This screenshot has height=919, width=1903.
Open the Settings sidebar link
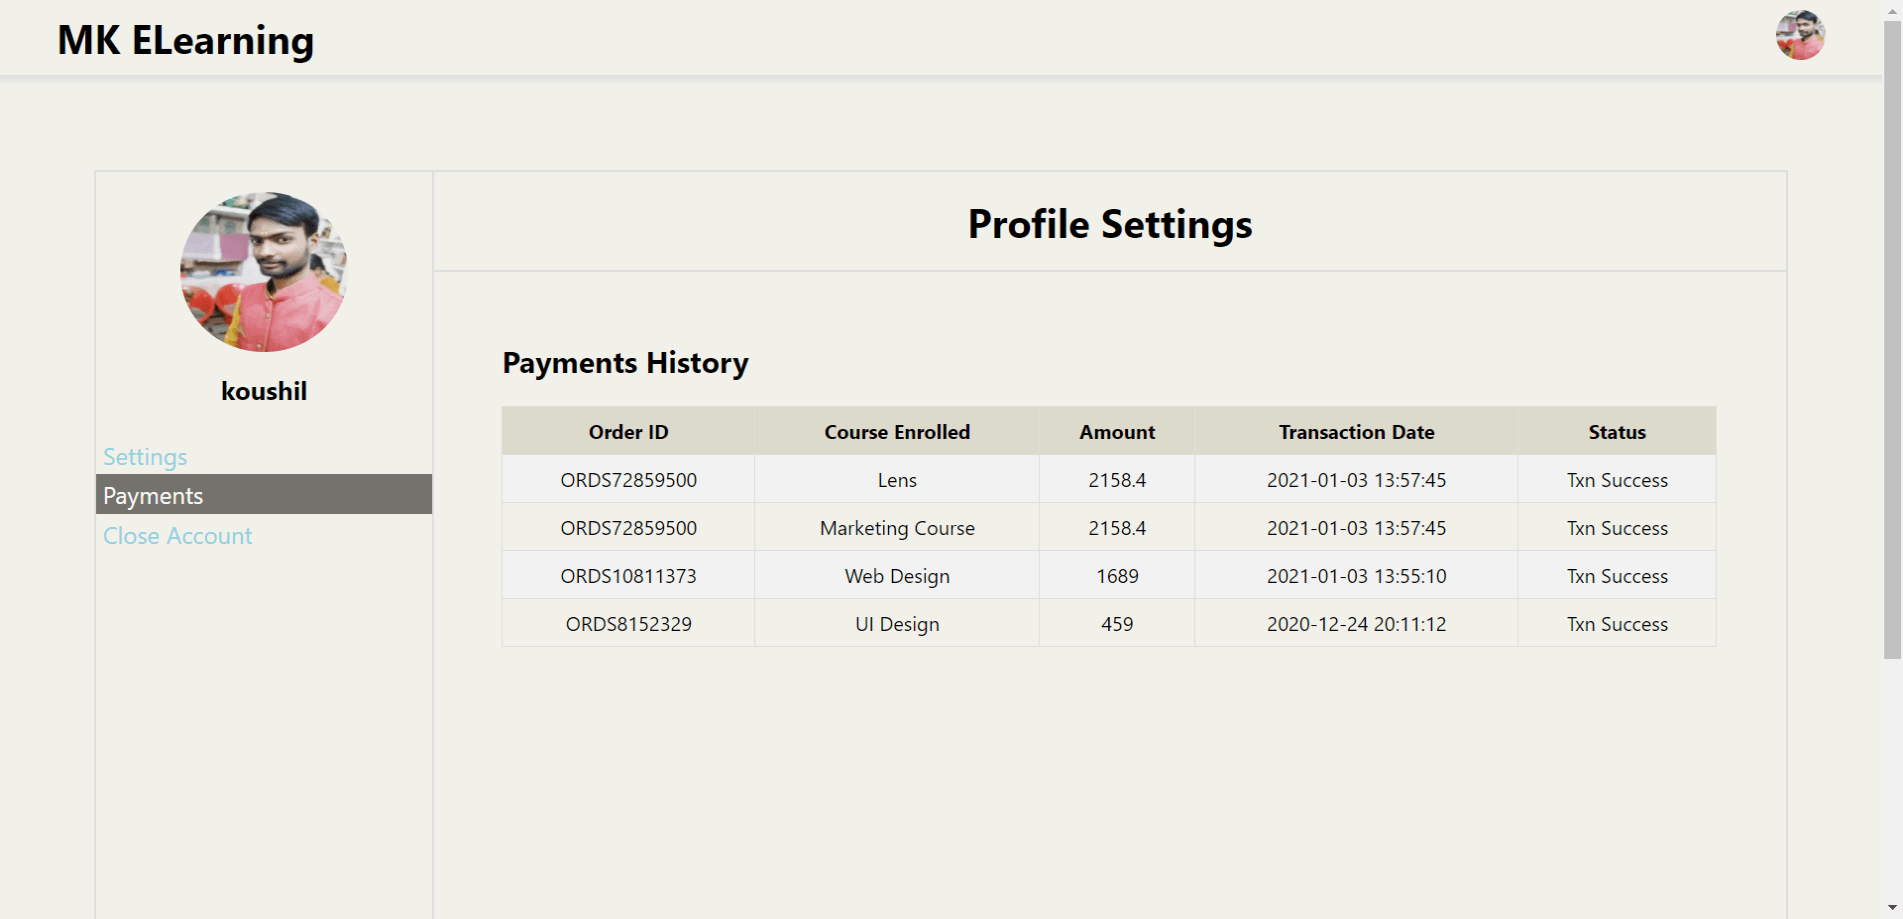pos(145,457)
